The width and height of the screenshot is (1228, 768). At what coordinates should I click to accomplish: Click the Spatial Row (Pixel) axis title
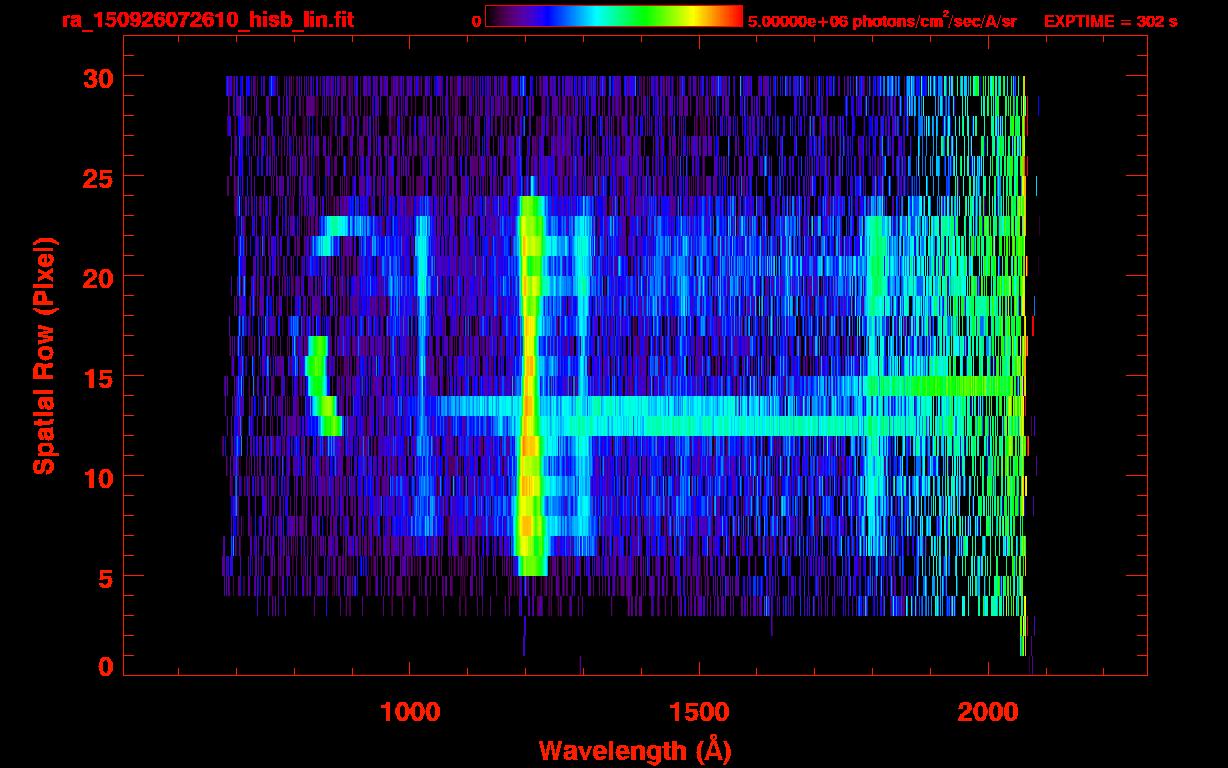pos(44,356)
